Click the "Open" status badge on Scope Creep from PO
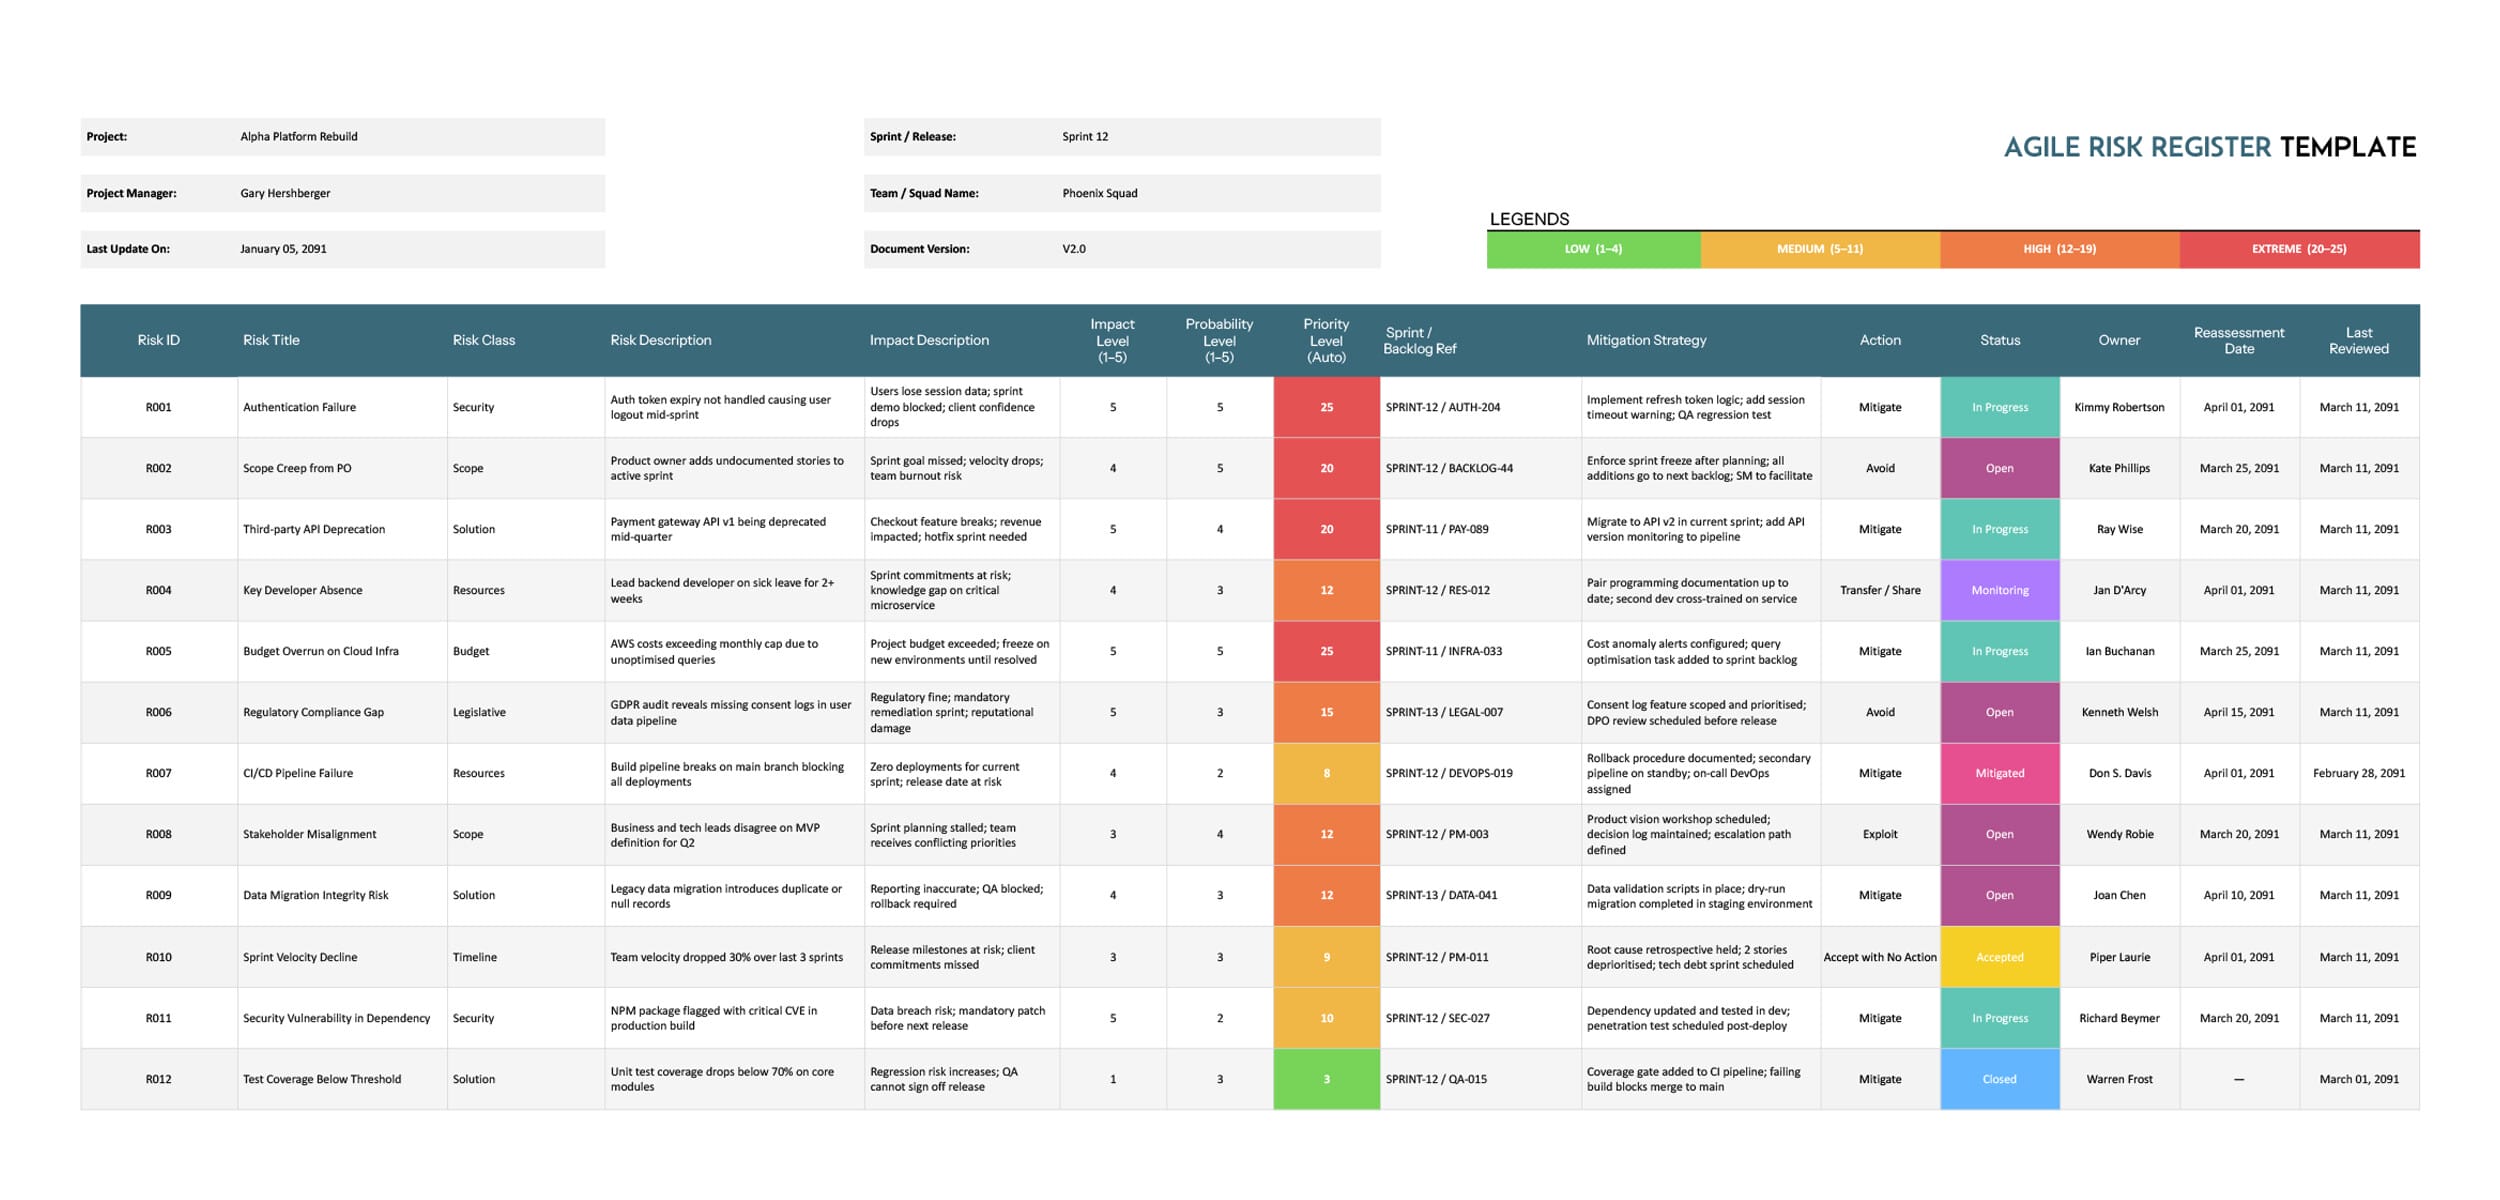 pyautogui.click(x=1999, y=467)
